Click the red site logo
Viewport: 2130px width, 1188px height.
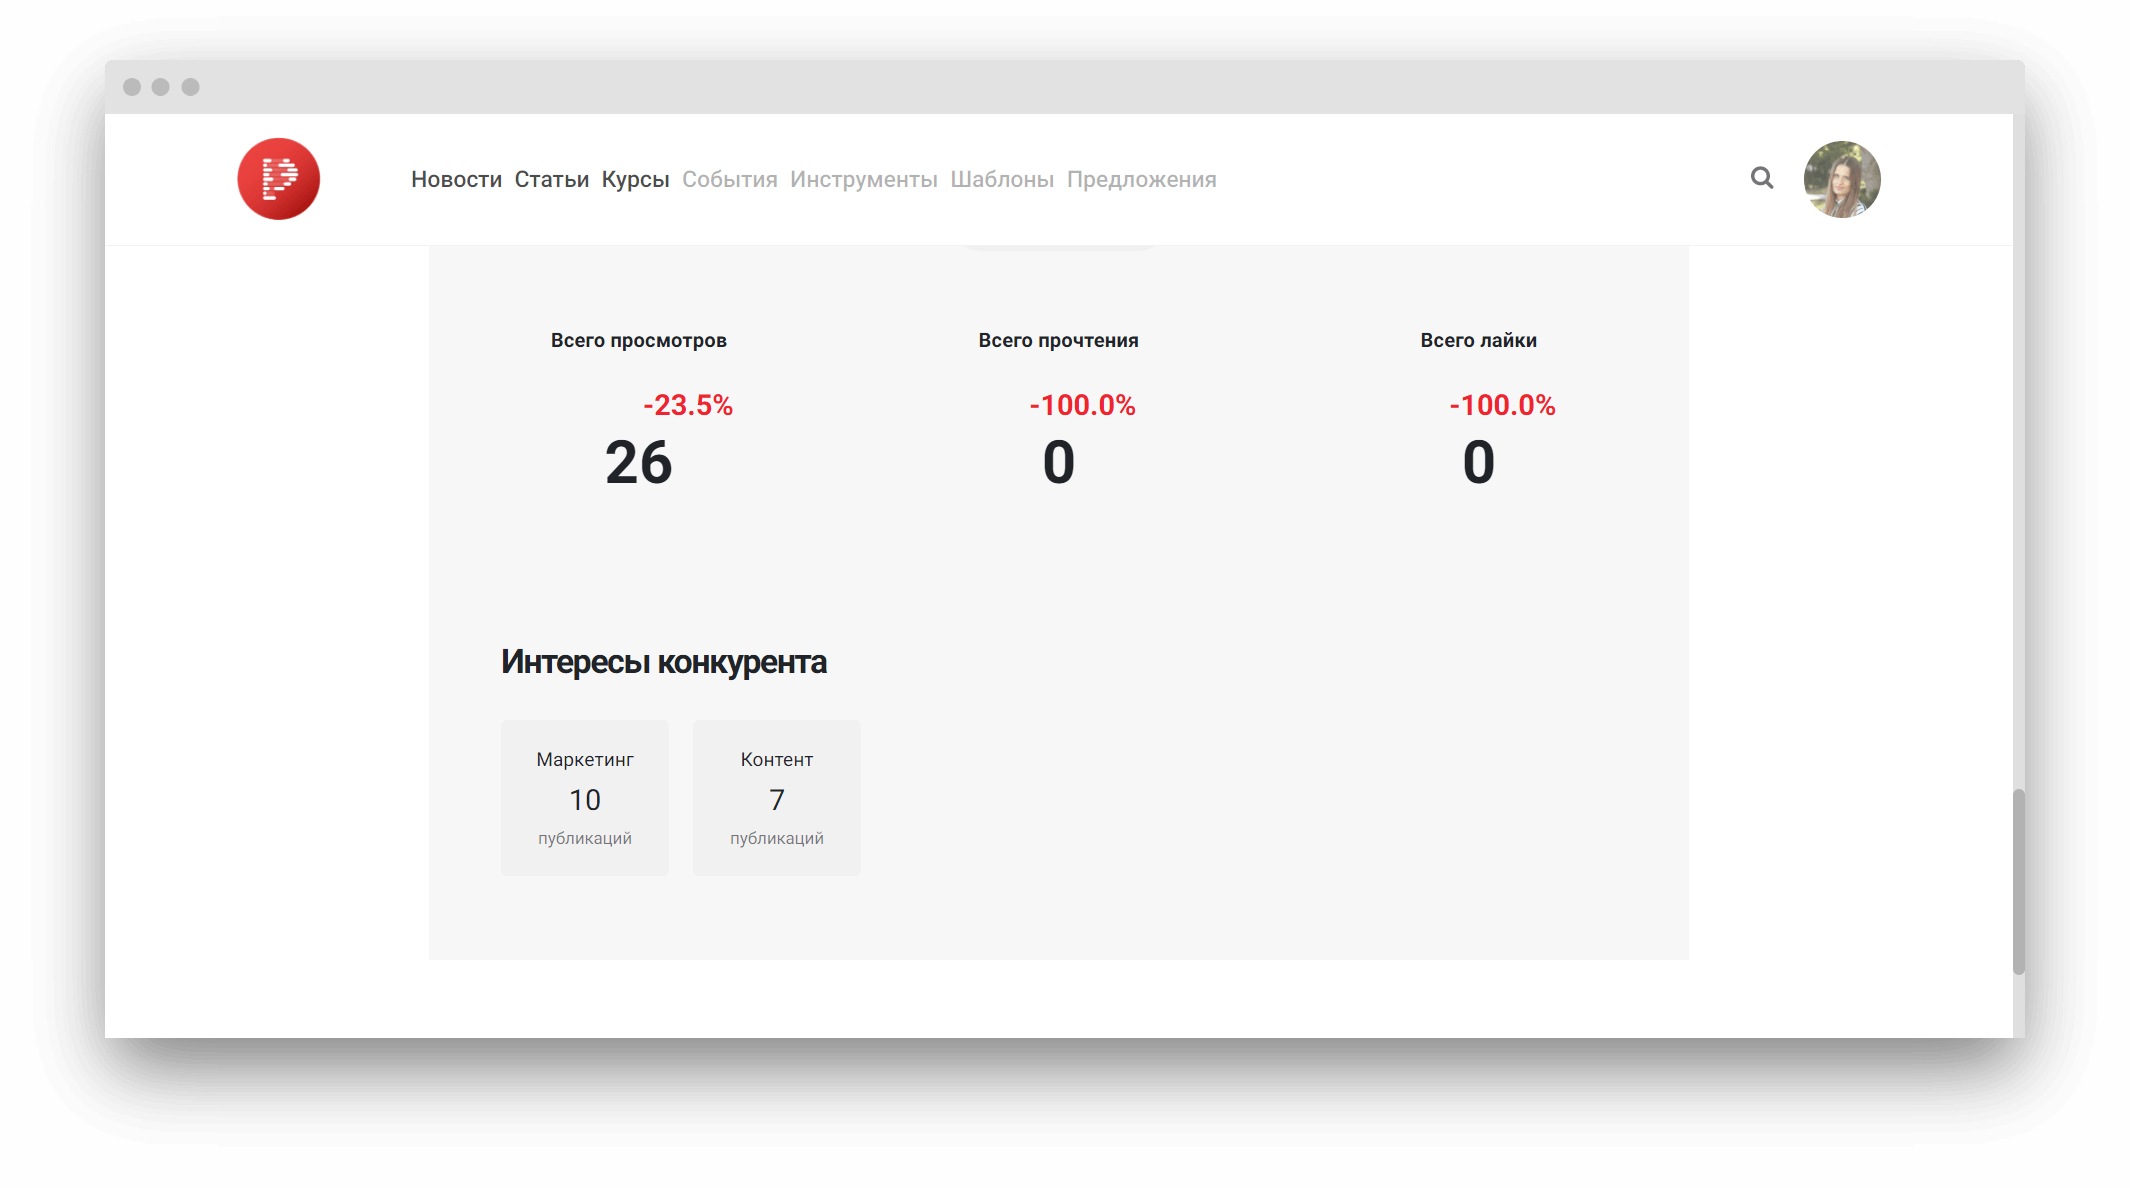coord(279,179)
